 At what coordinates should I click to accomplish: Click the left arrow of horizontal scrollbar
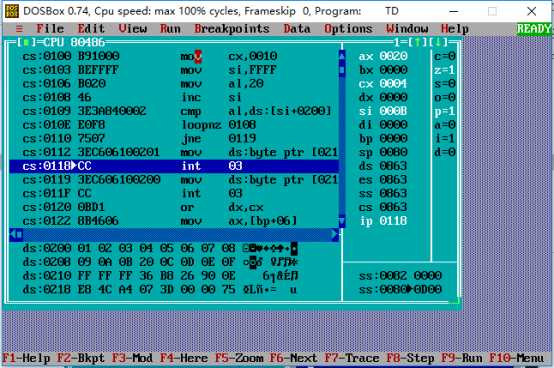coord(13,234)
